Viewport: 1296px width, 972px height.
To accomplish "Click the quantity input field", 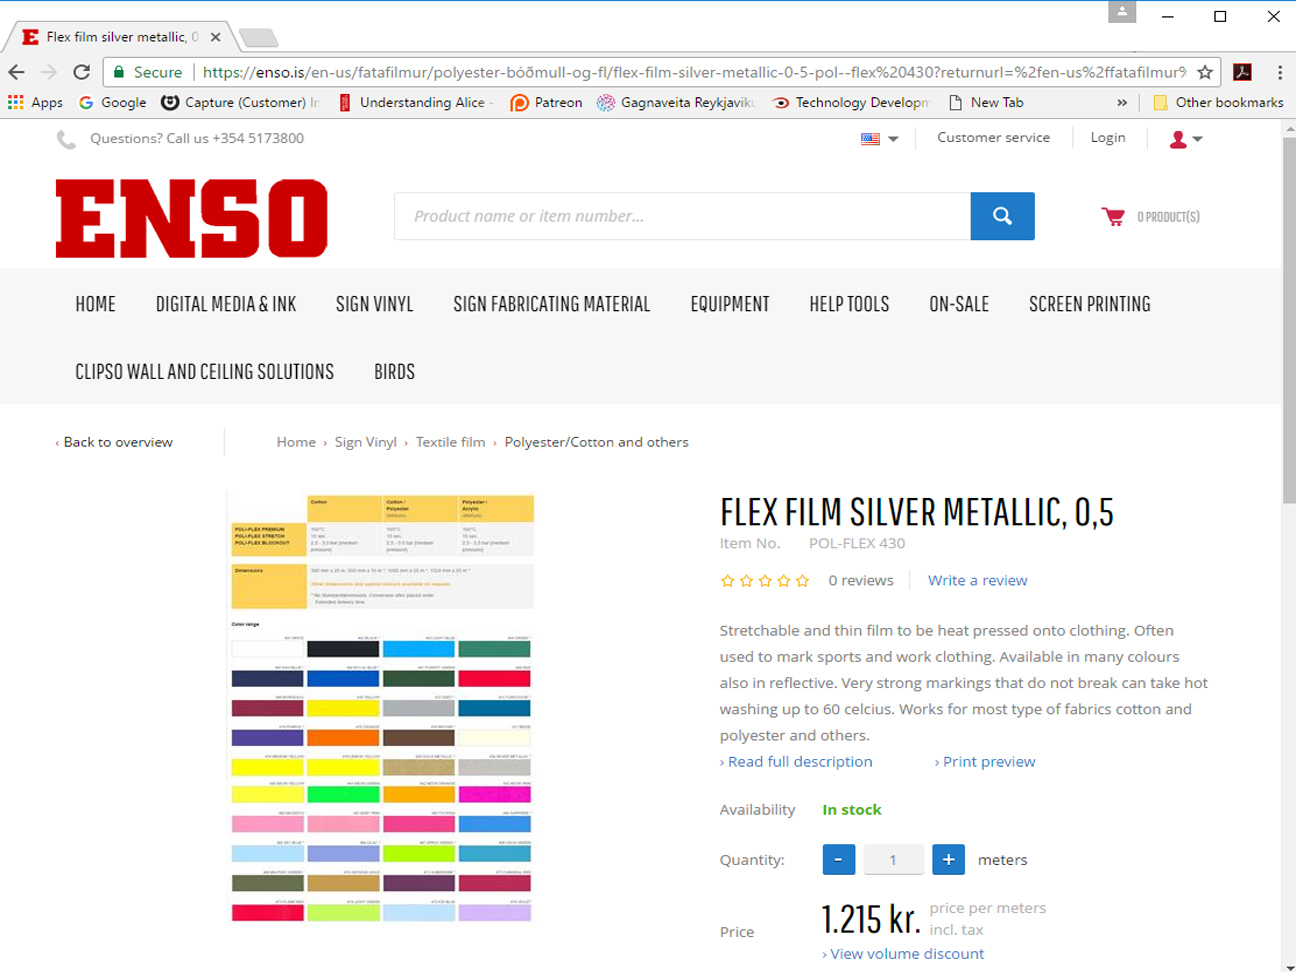I will [x=893, y=859].
